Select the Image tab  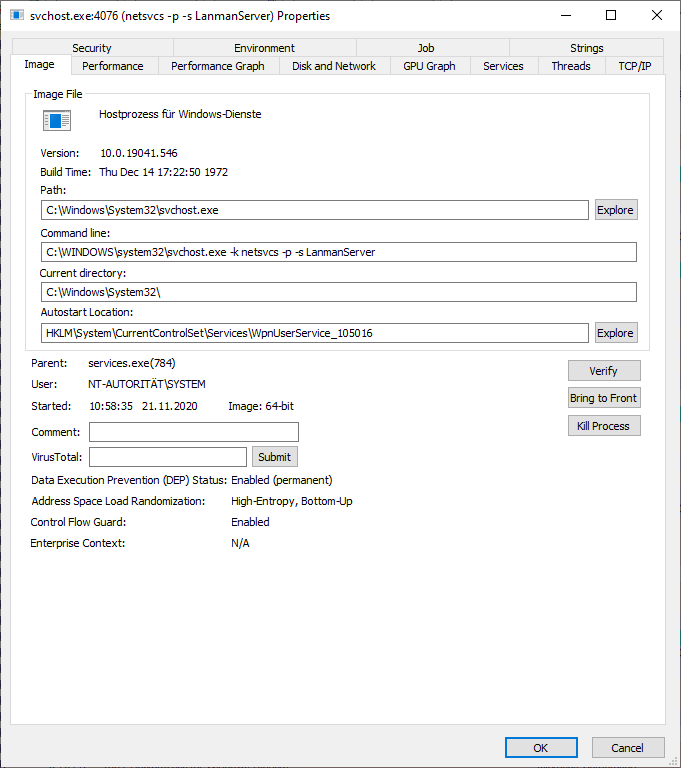[40, 65]
